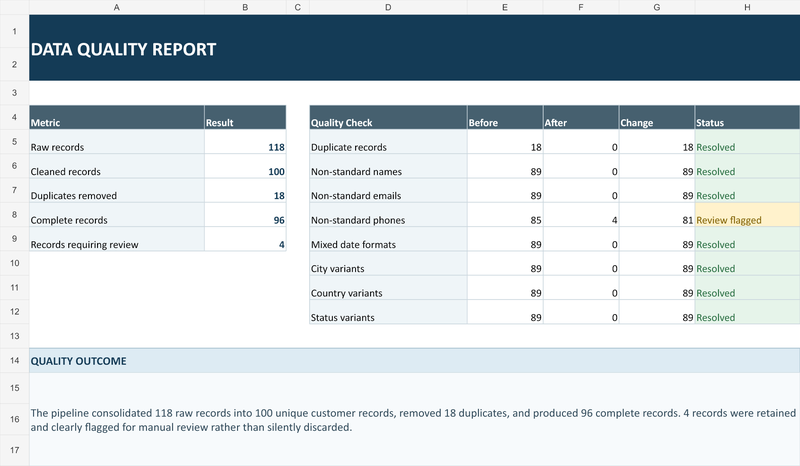
Task: Select the Review flagged status cell
Action: [x=747, y=215]
